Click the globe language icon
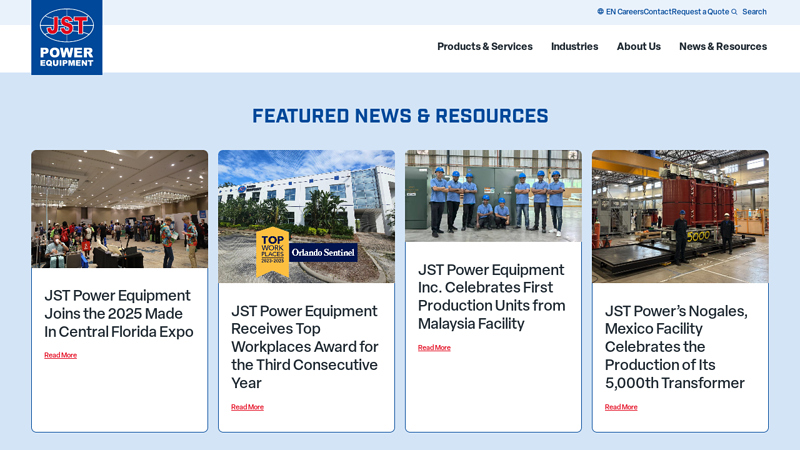Image resolution: width=800 pixels, height=450 pixels. point(601,11)
